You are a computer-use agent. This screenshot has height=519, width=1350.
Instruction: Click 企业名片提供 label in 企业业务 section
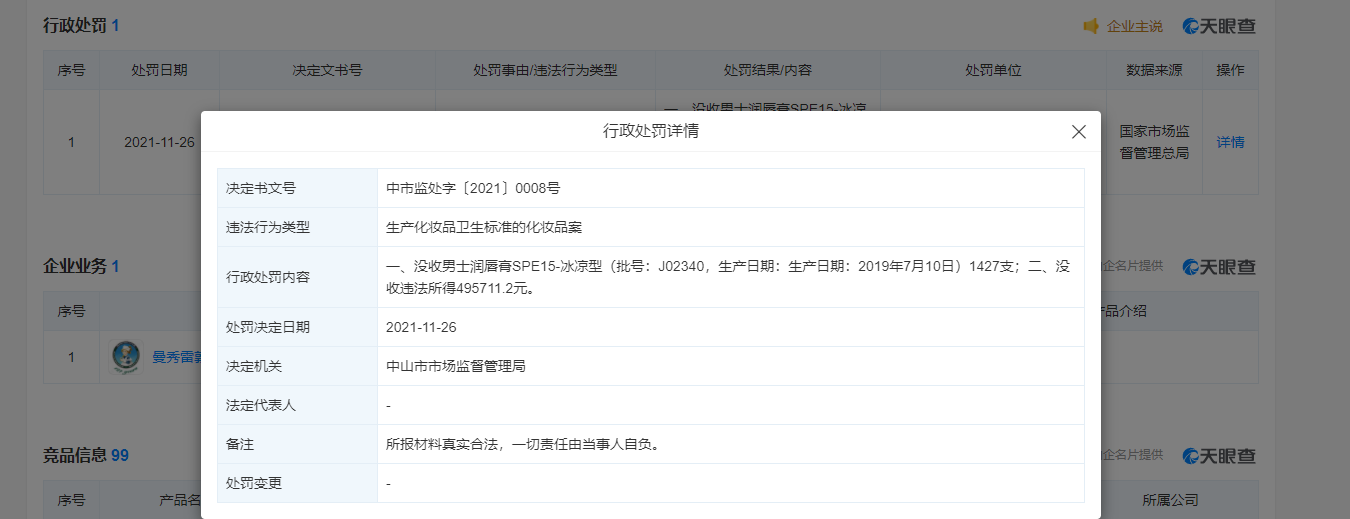(x=1131, y=266)
